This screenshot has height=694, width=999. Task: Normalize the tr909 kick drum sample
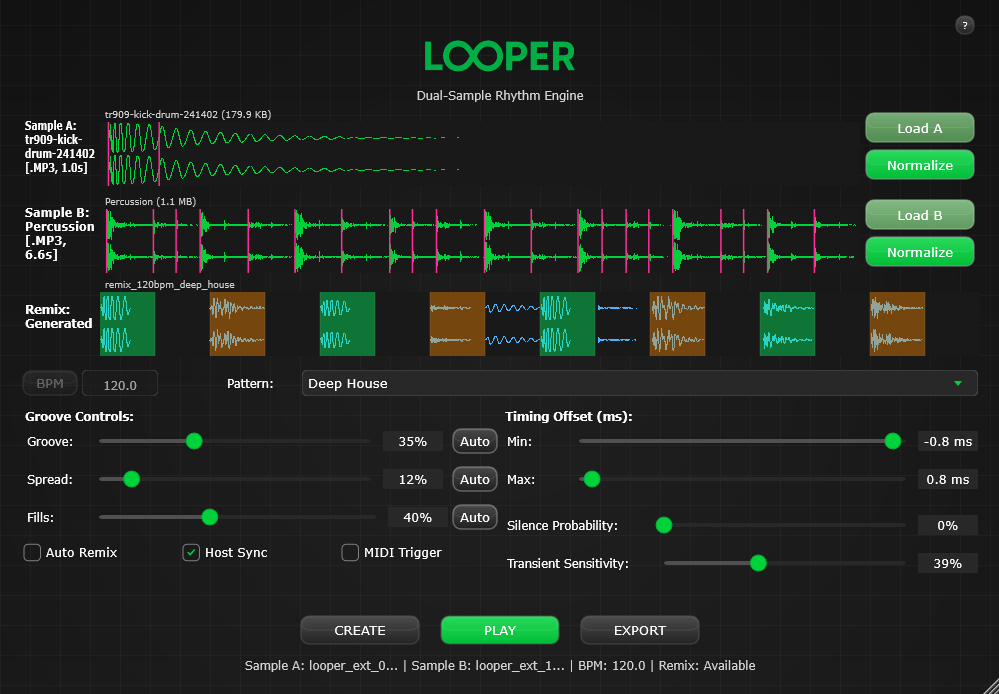pos(919,164)
